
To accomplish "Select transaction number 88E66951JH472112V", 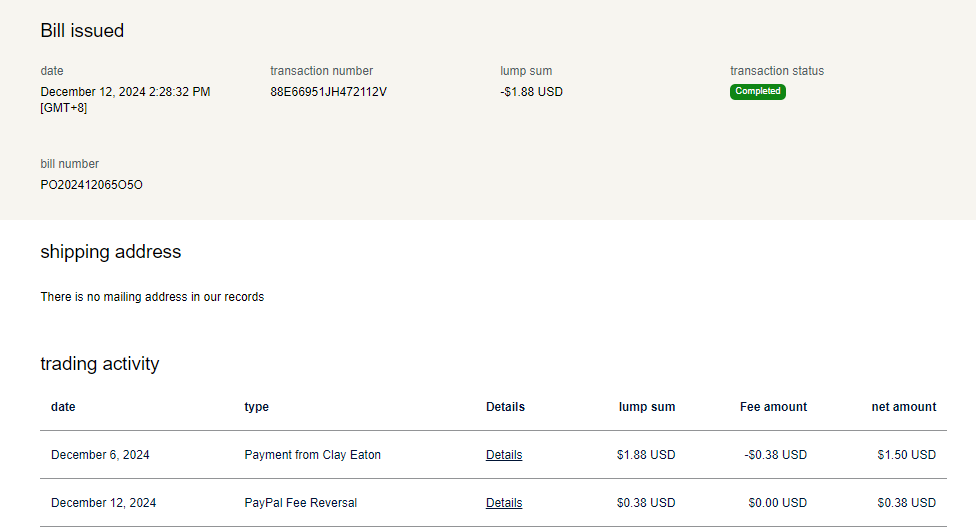I will tap(328, 92).
